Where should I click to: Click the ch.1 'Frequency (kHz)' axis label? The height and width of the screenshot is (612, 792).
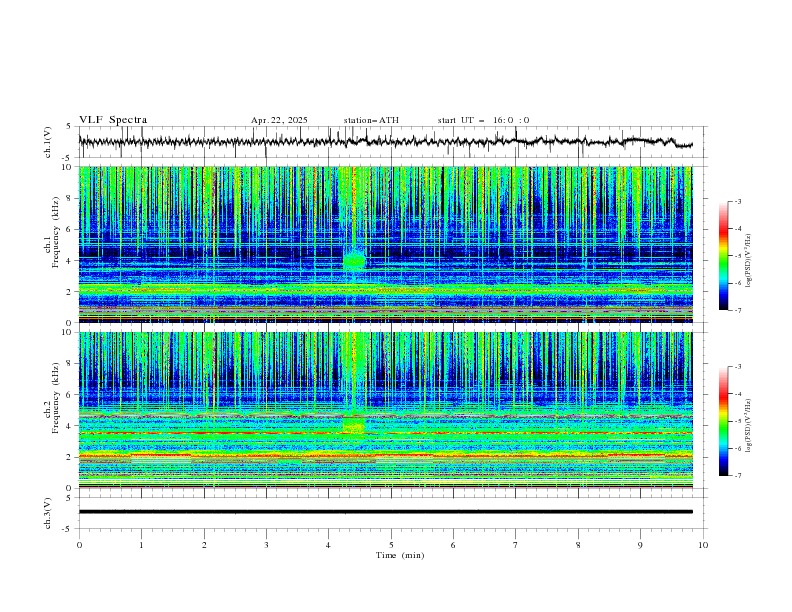(x=56, y=232)
